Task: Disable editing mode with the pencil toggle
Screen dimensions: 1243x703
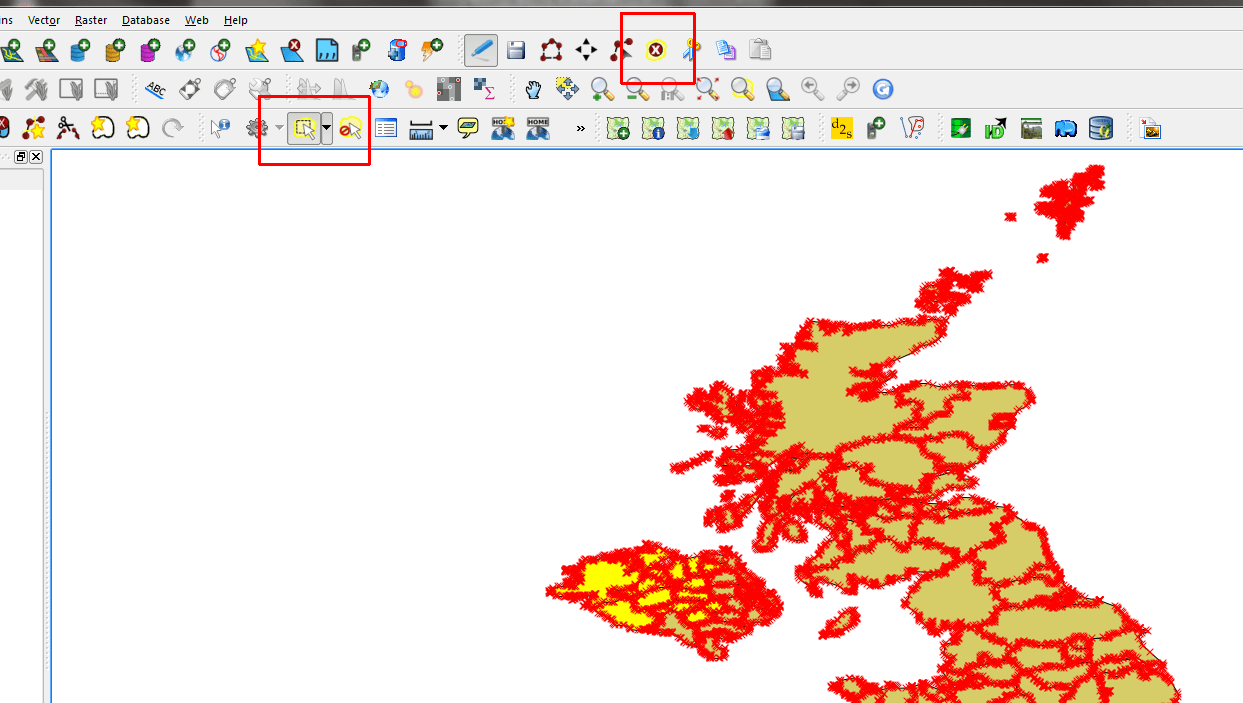Action: (479, 49)
